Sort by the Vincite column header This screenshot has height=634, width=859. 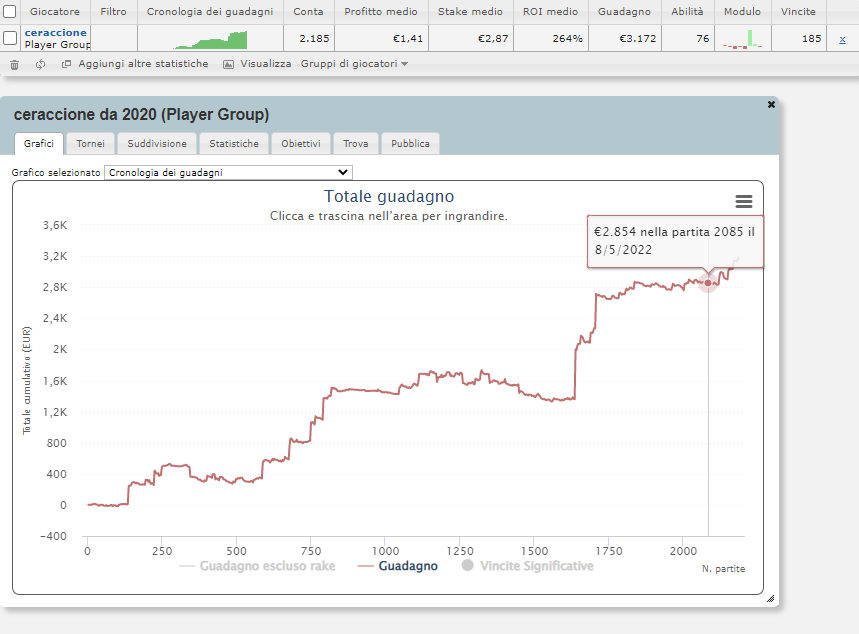798,12
